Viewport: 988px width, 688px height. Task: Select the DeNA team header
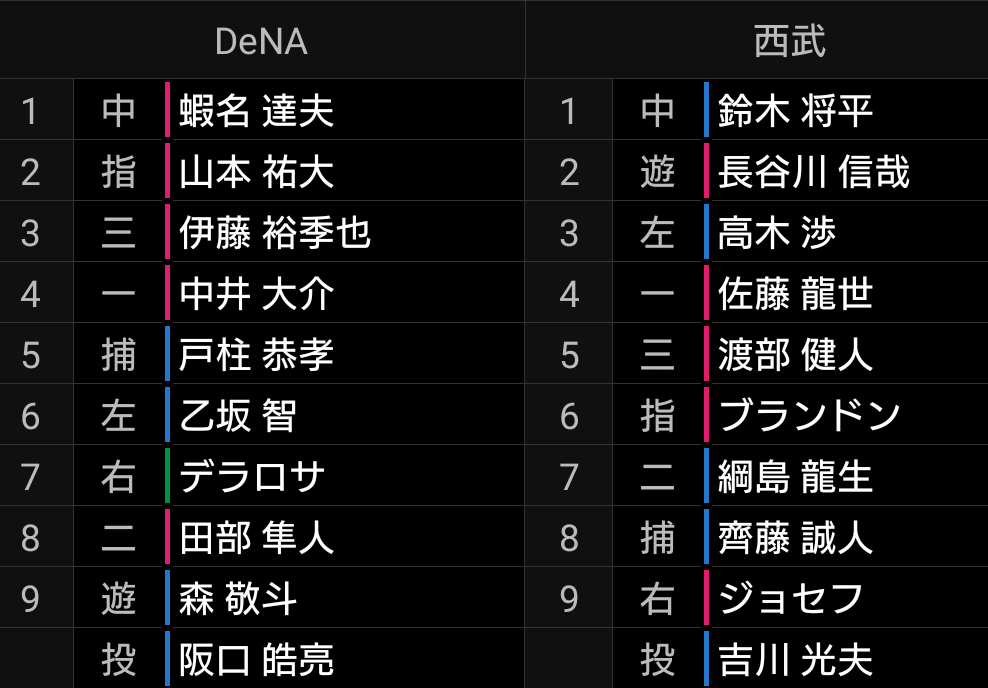click(x=261, y=41)
